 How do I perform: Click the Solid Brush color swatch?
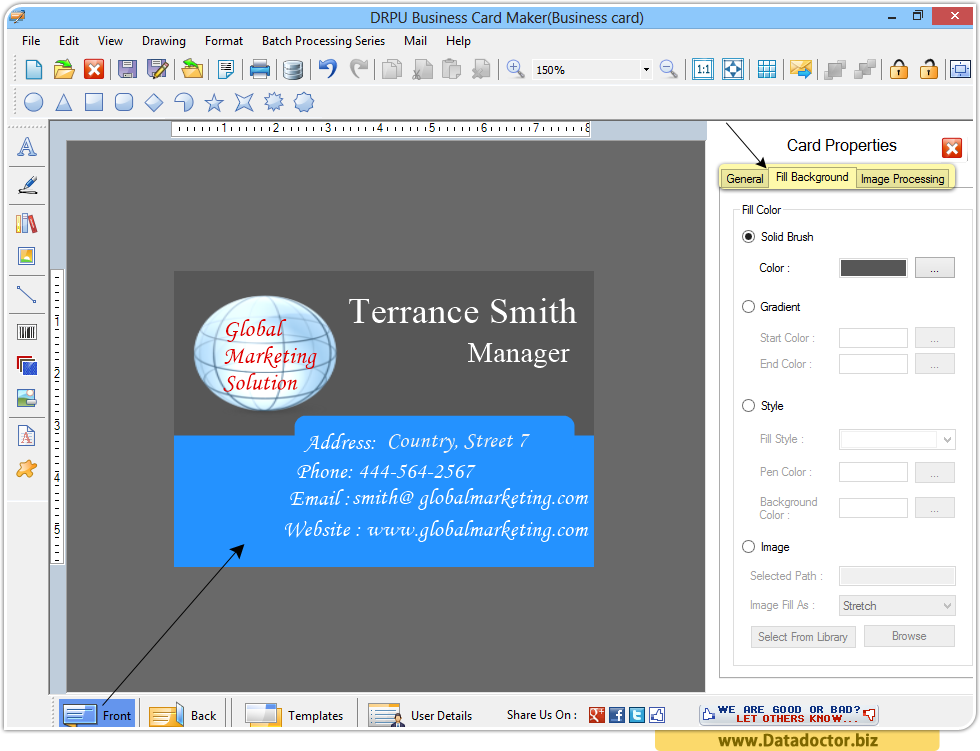872,267
